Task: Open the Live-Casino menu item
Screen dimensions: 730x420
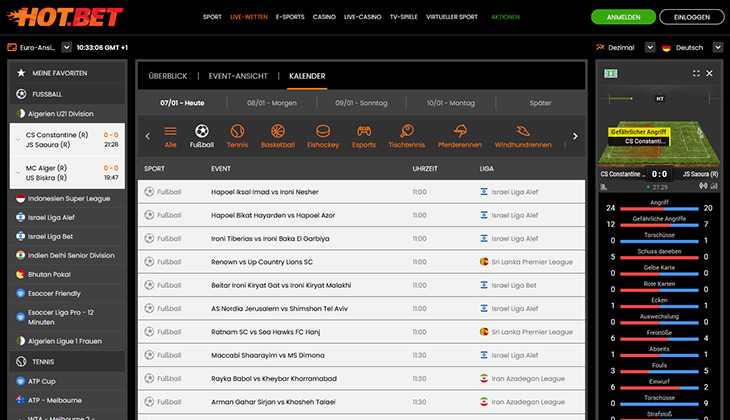Action: pyautogui.click(x=362, y=17)
